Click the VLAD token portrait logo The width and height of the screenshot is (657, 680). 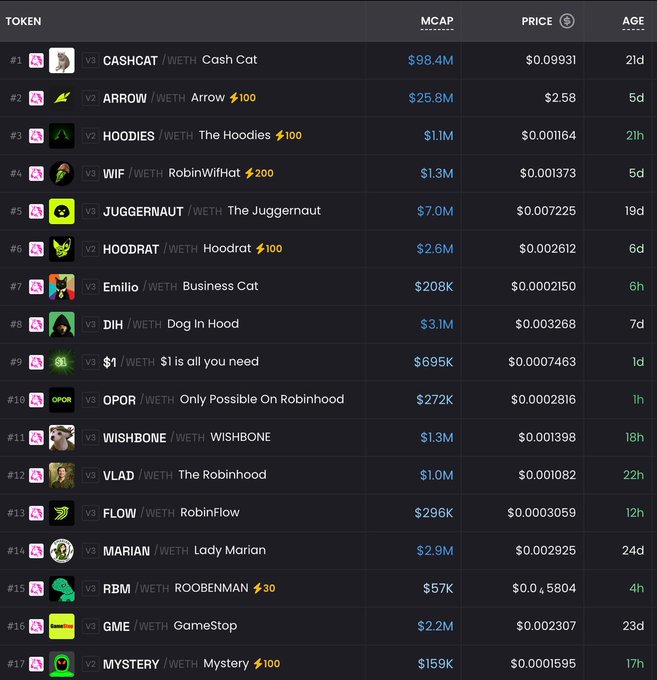point(62,475)
